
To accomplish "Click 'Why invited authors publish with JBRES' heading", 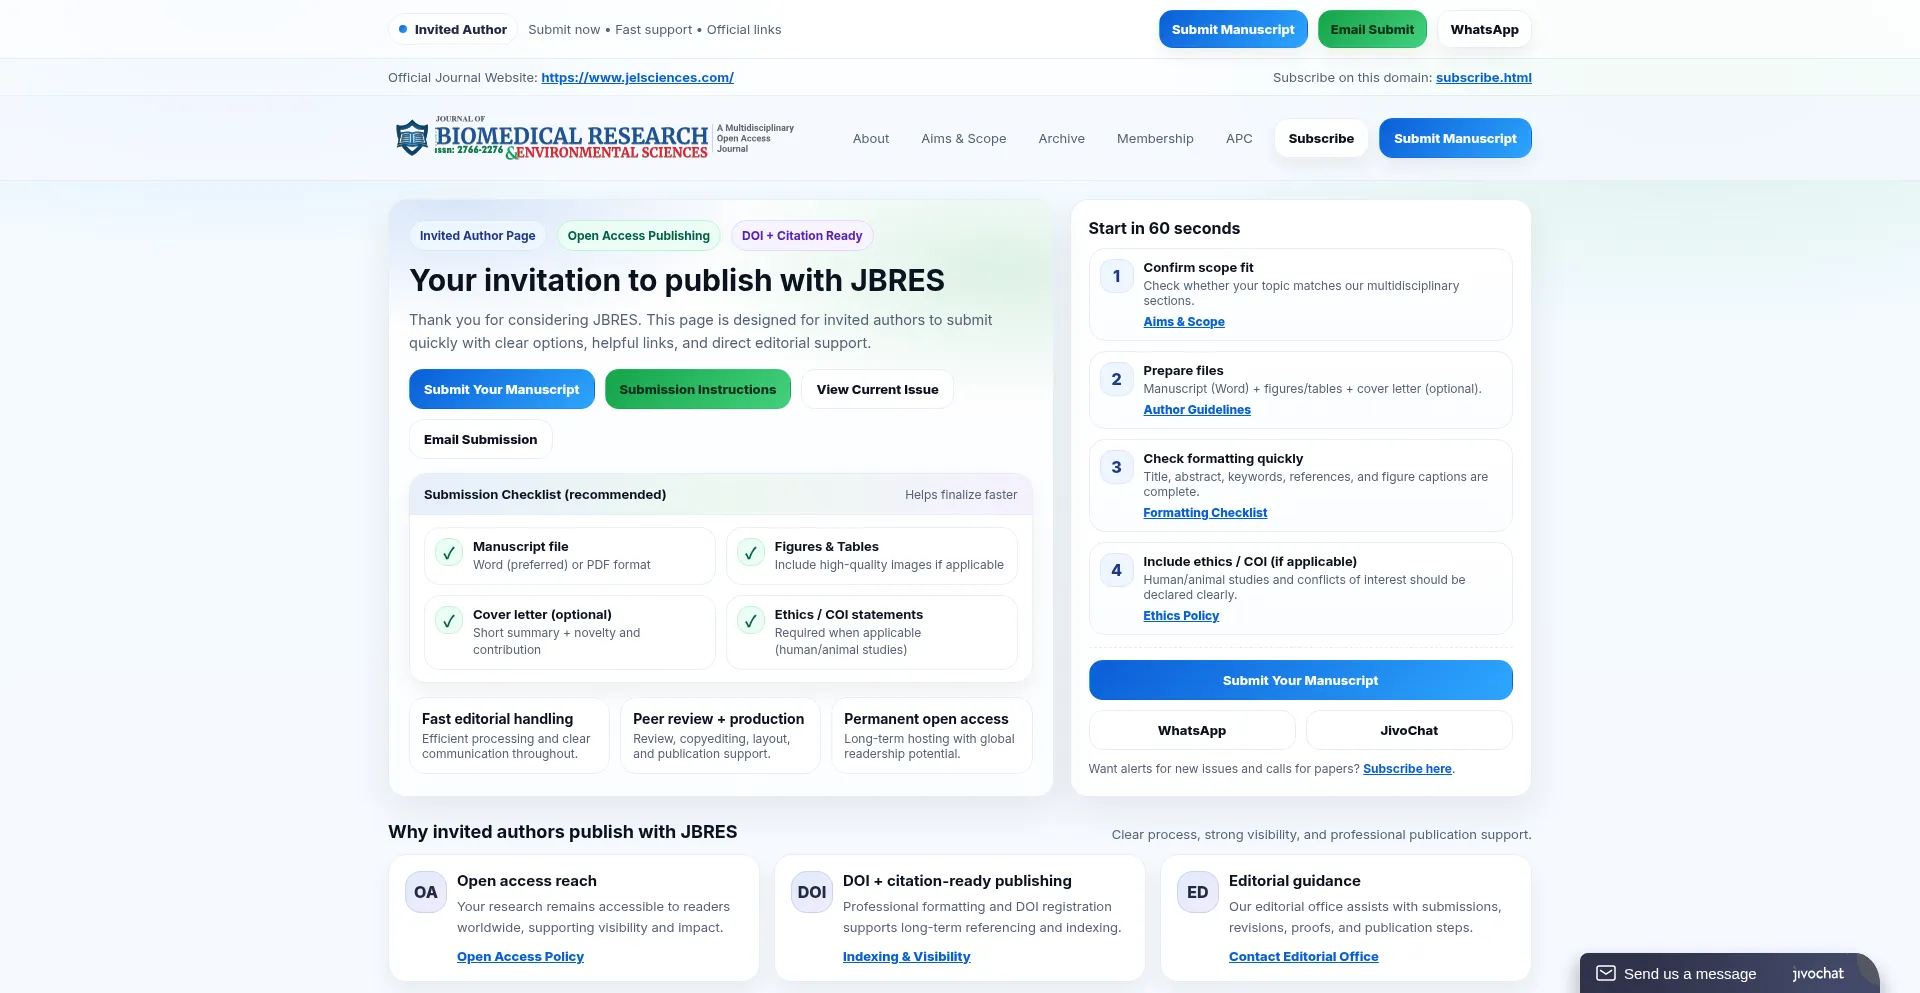I will point(563,831).
